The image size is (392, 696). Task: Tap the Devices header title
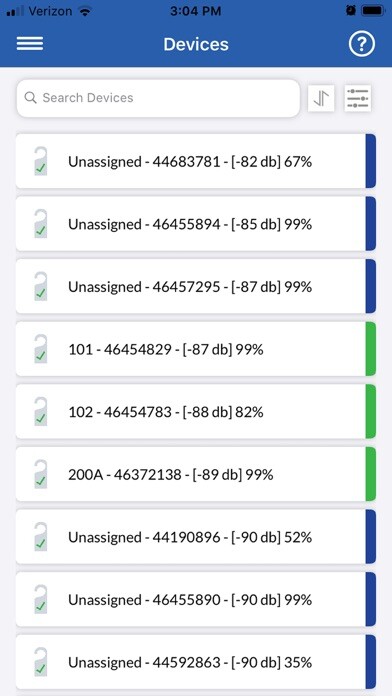point(196,44)
